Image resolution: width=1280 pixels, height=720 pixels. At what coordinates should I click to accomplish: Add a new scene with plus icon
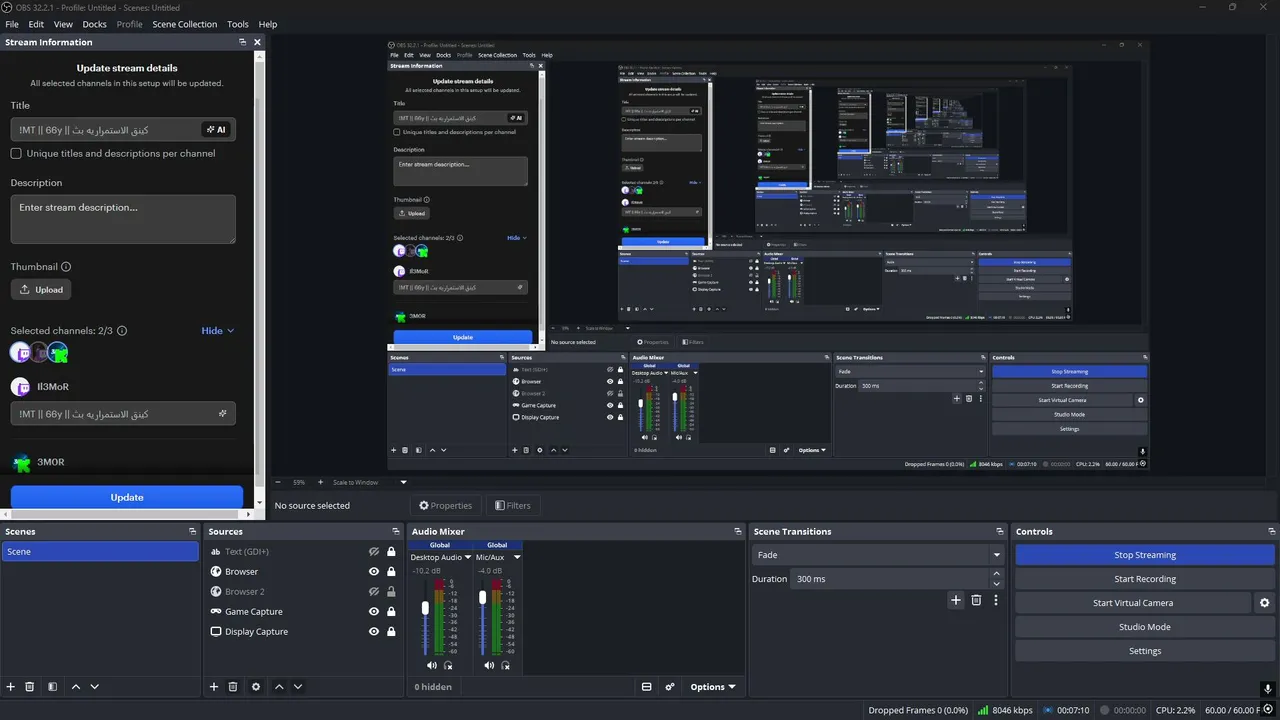[x=11, y=687]
